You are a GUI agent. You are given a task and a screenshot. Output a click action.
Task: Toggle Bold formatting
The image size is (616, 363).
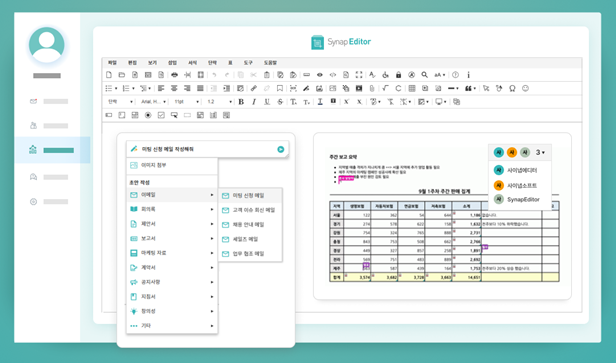241,102
